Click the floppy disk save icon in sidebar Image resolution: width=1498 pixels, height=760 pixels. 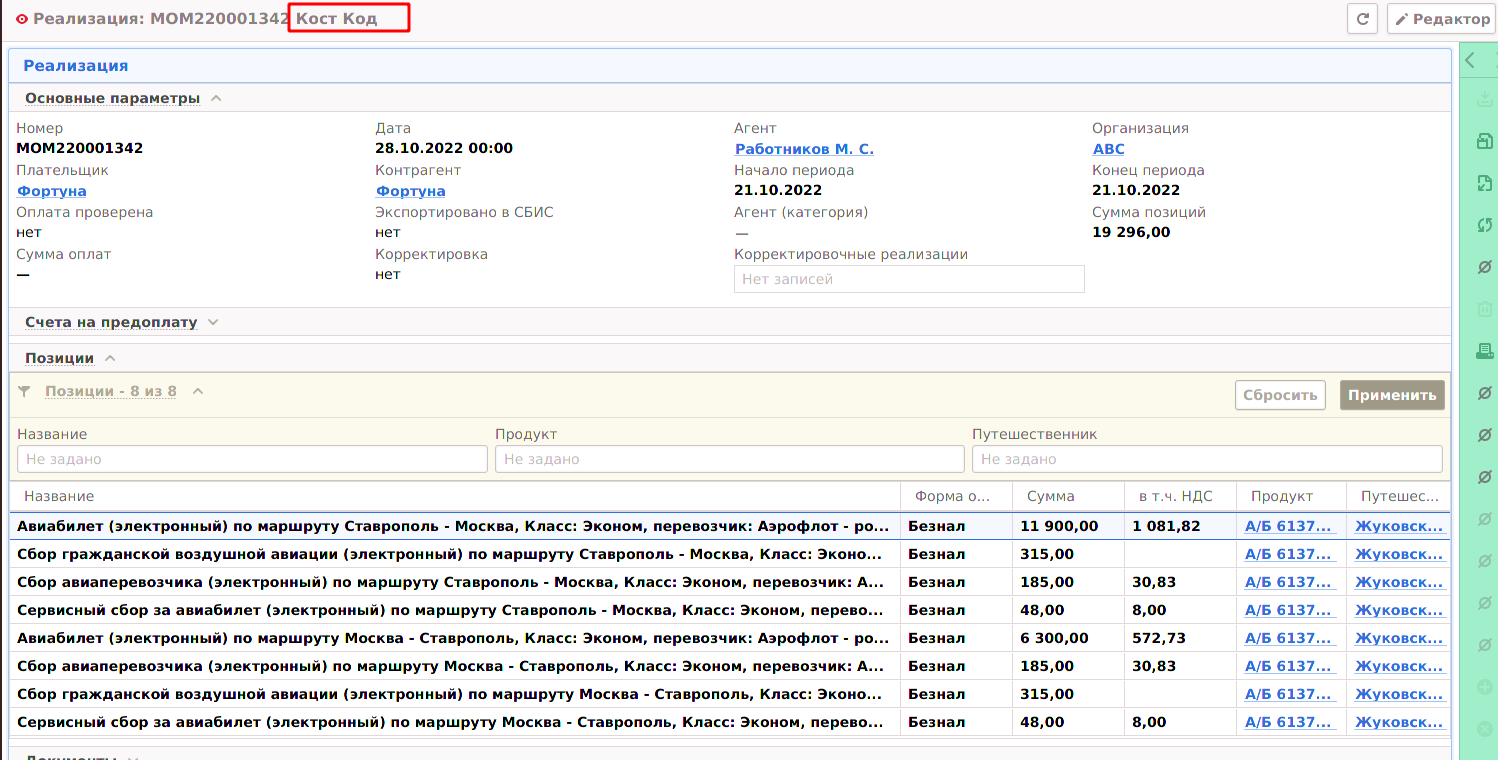(x=1485, y=141)
